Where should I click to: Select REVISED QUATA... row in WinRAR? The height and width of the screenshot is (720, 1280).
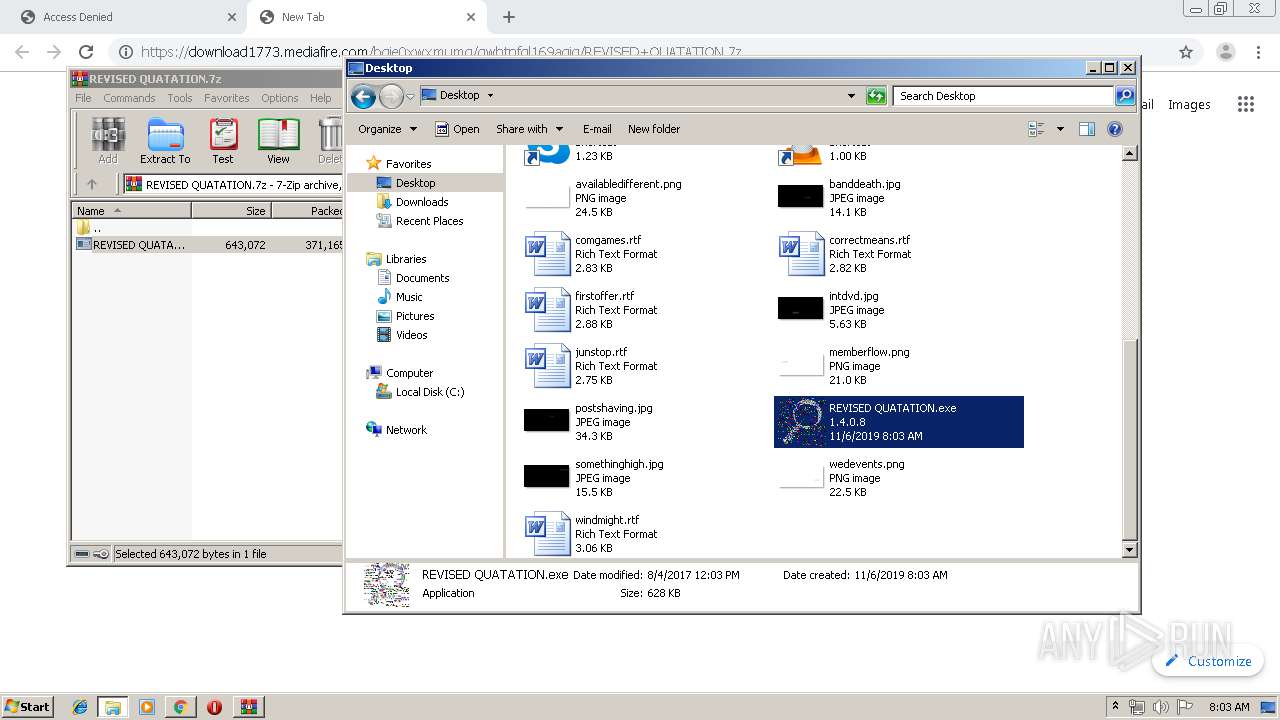(207, 244)
